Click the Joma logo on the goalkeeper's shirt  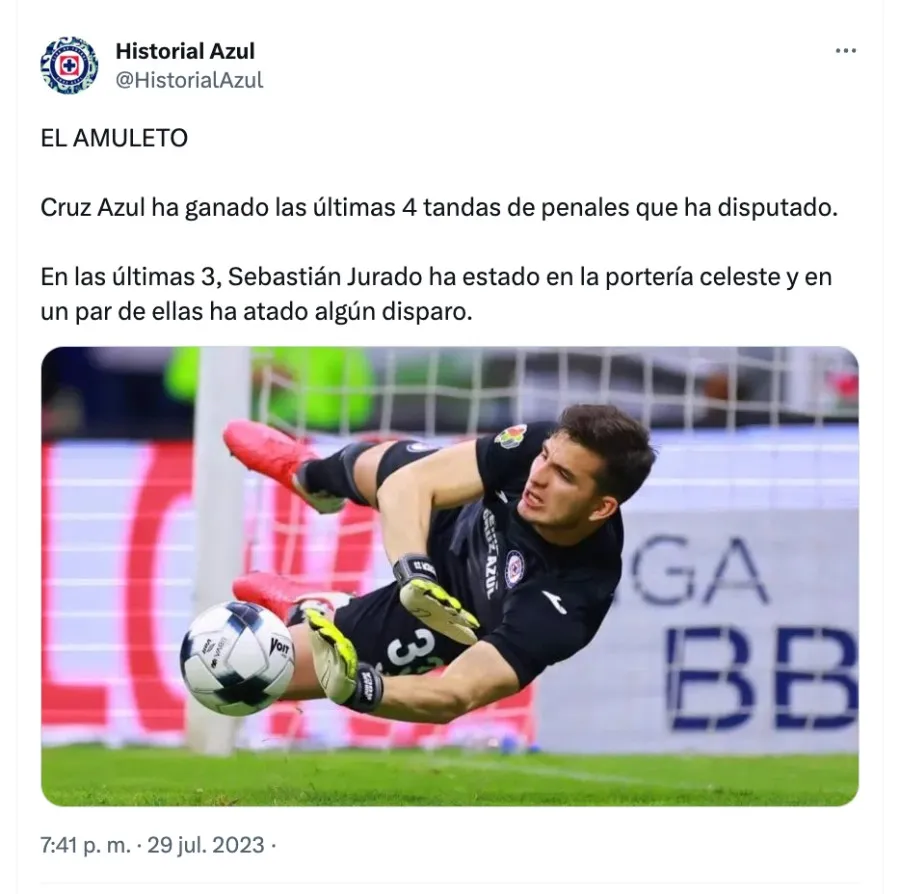553,602
